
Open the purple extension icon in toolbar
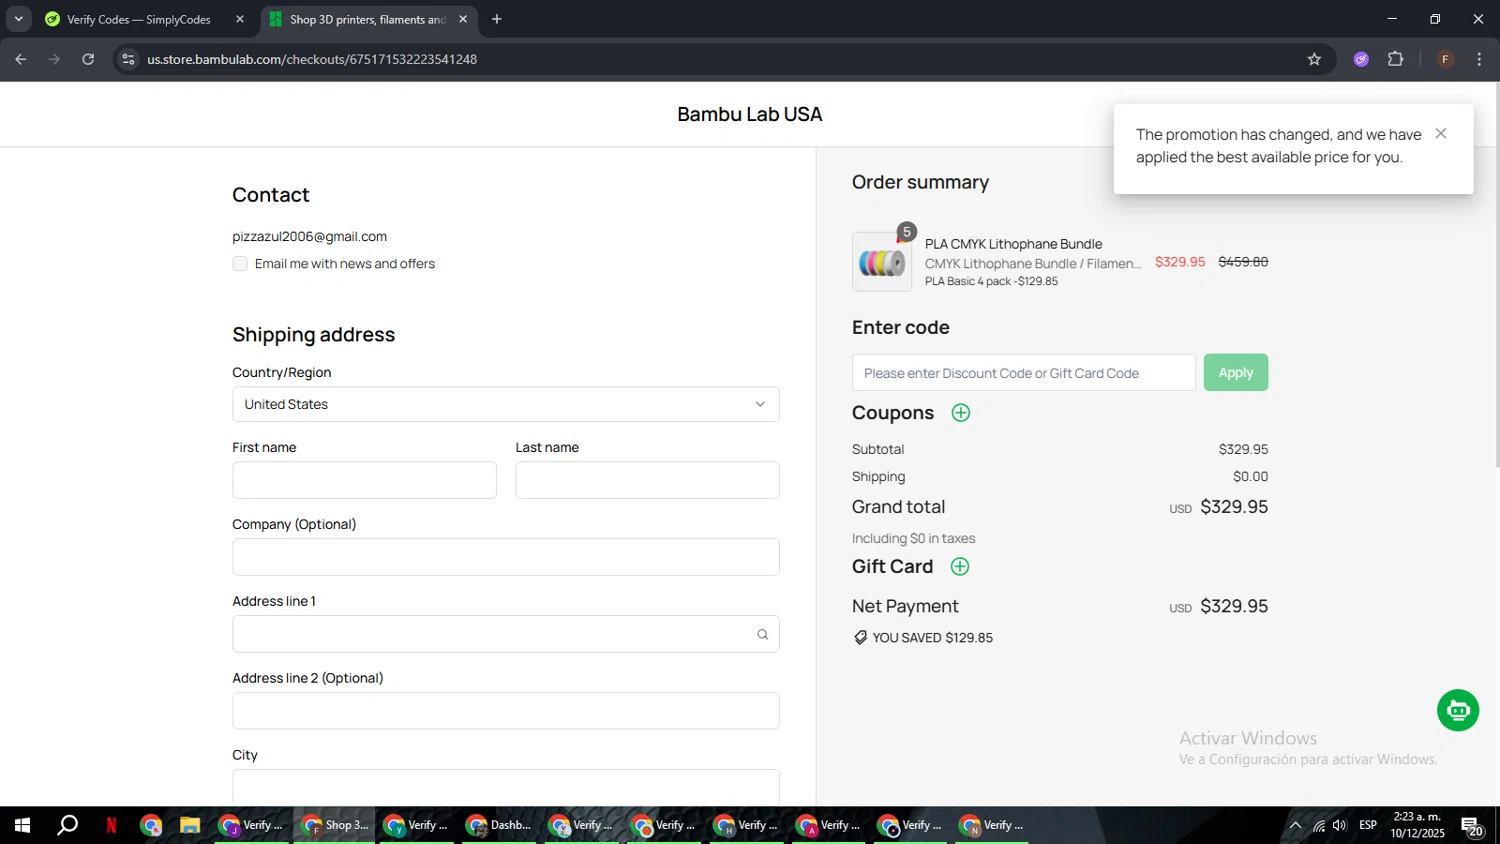click(1361, 59)
